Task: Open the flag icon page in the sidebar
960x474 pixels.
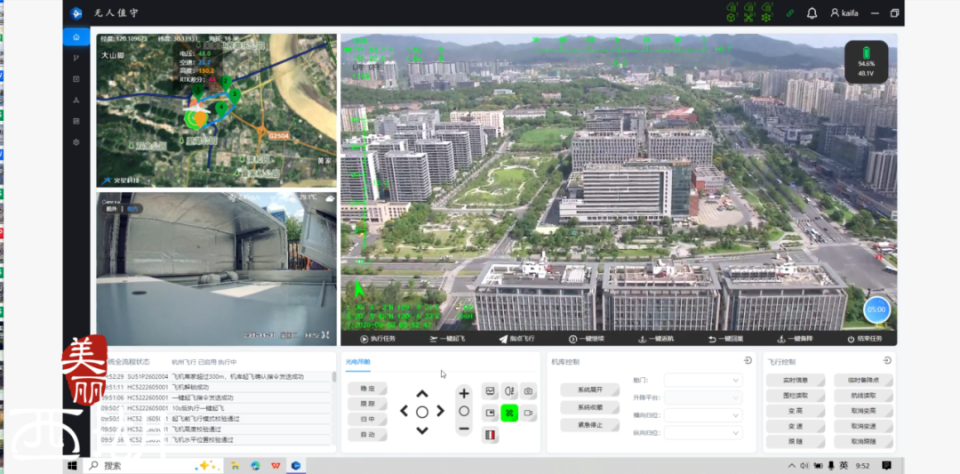Action: (x=76, y=58)
